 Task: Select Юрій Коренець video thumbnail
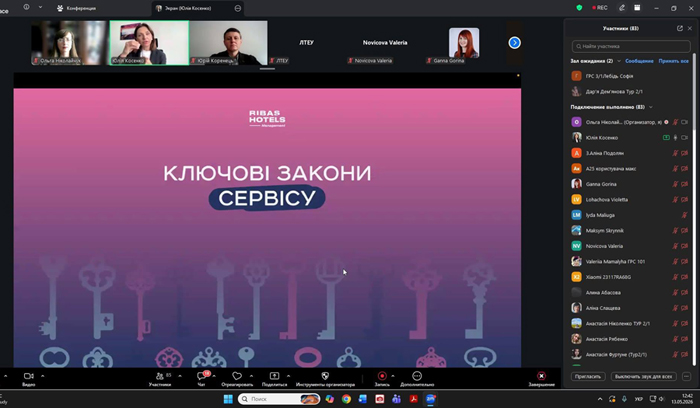[228, 43]
